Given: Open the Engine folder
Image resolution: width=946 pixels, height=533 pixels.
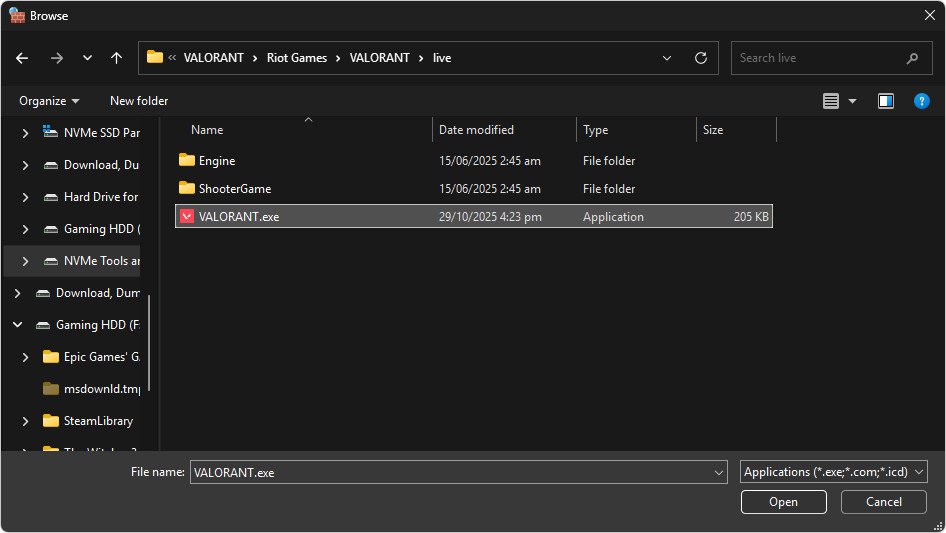Looking at the screenshot, I should coord(217,161).
